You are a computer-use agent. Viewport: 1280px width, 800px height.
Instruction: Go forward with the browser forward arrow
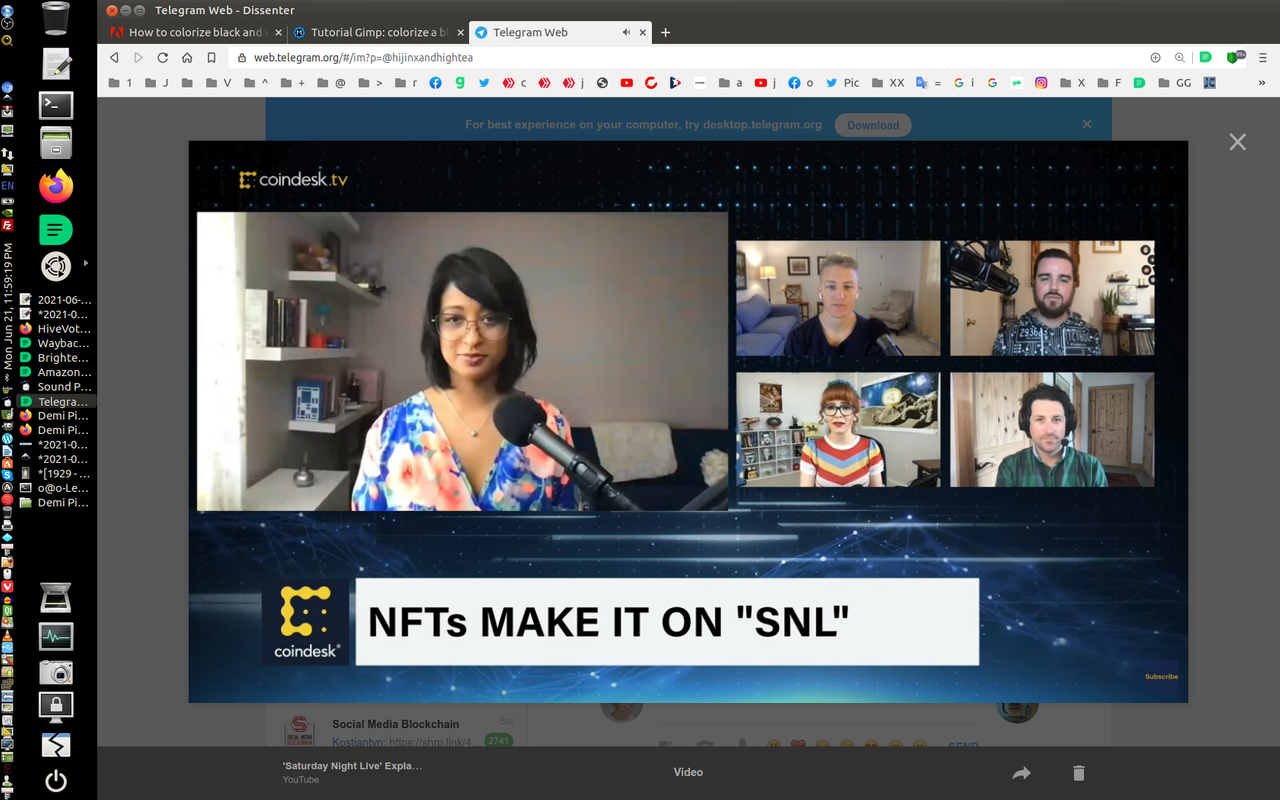[x=138, y=58]
